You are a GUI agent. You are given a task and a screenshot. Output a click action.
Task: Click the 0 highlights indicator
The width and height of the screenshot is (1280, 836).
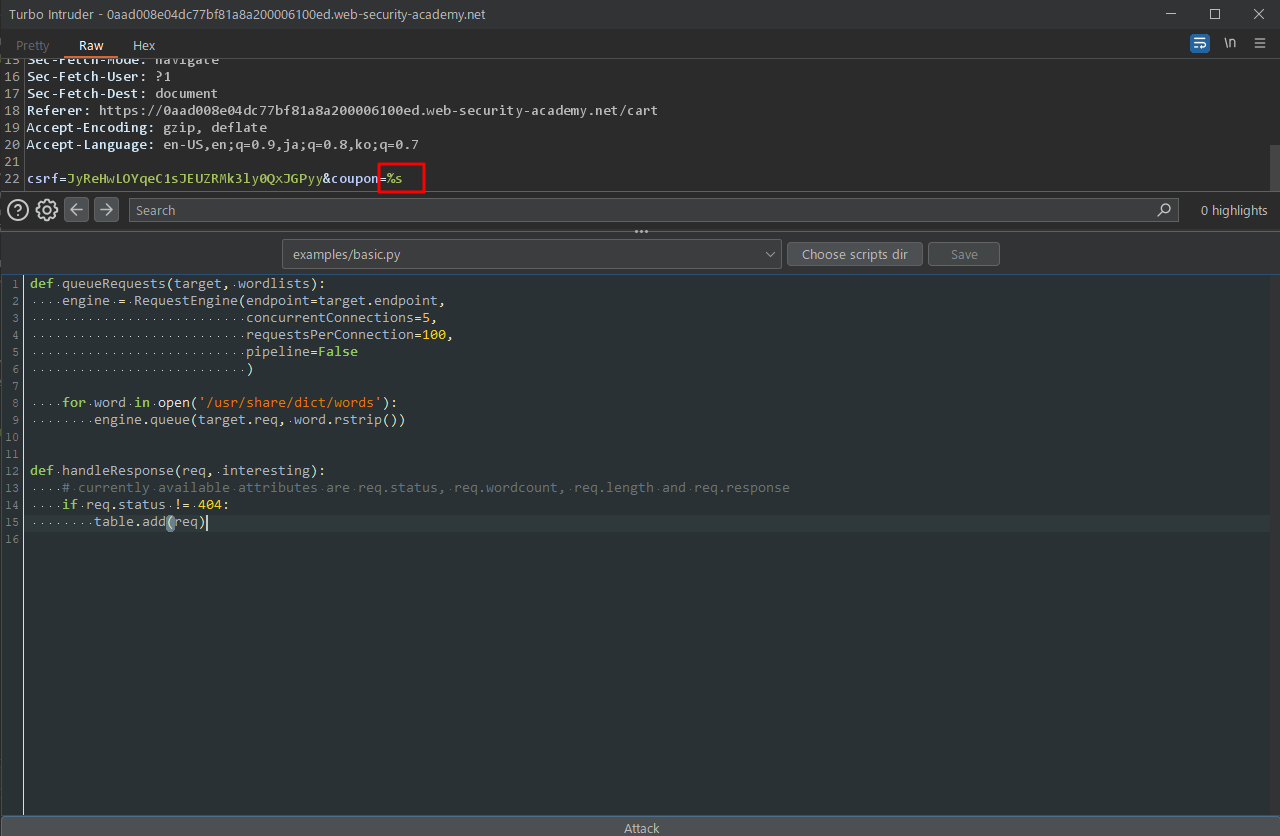click(x=1233, y=210)
